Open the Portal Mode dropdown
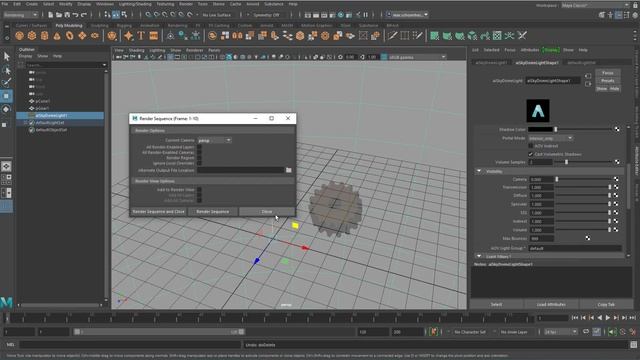This screenshot has width=640, height=360. coord(551,138)
